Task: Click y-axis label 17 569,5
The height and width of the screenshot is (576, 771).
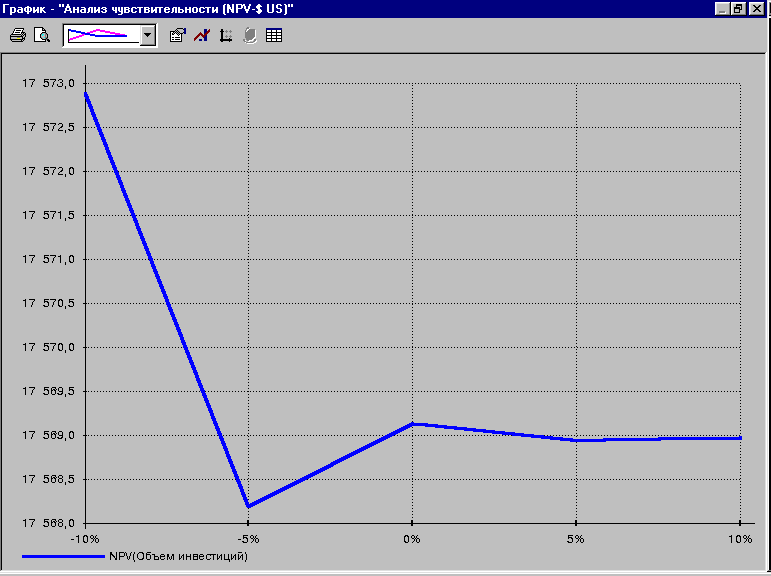Action: 48,391
